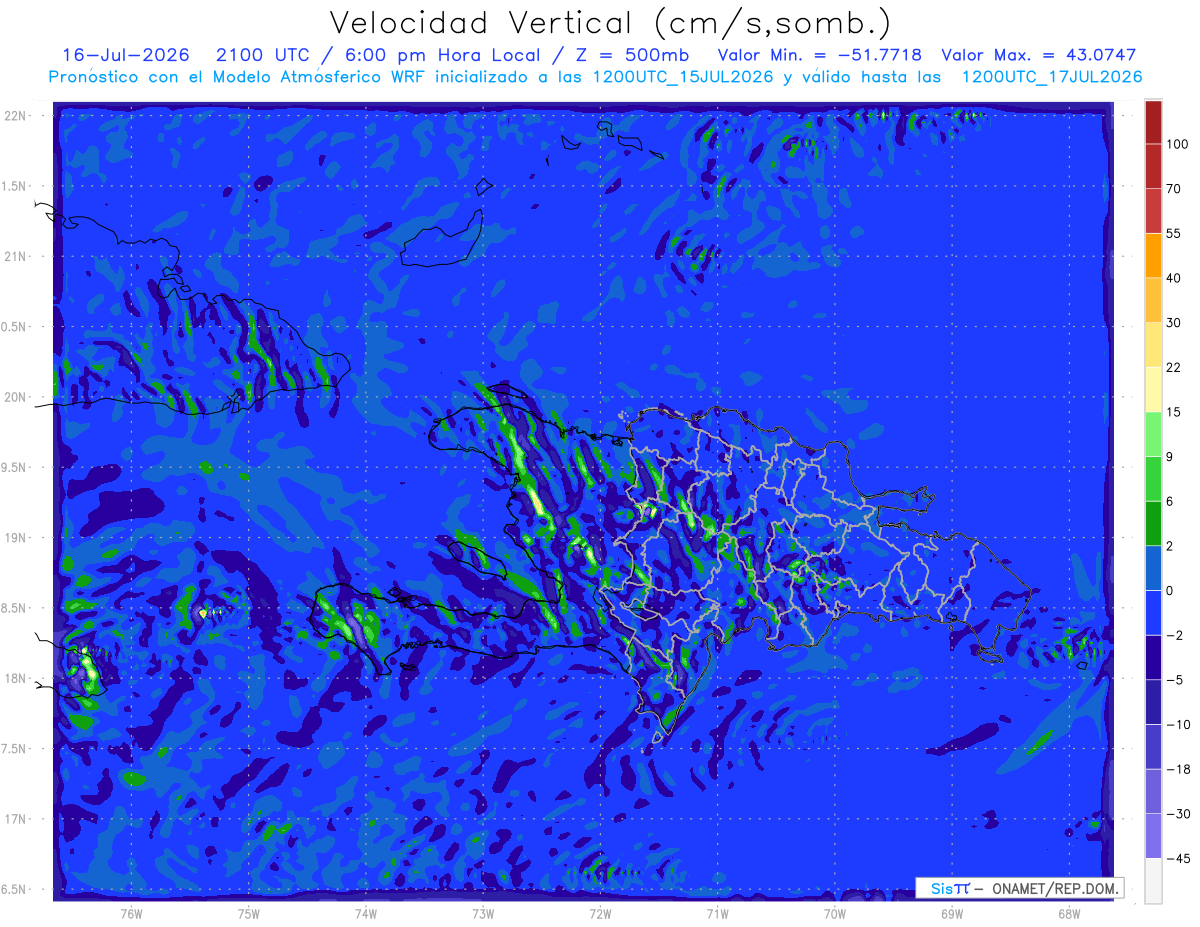Click the '40' color bar label

(x=1173, y=278)
